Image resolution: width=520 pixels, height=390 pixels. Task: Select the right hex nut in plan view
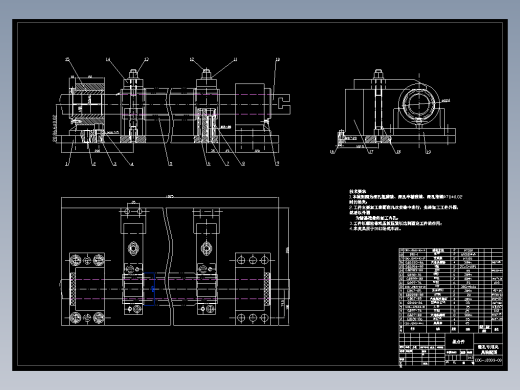coord(206,248)
